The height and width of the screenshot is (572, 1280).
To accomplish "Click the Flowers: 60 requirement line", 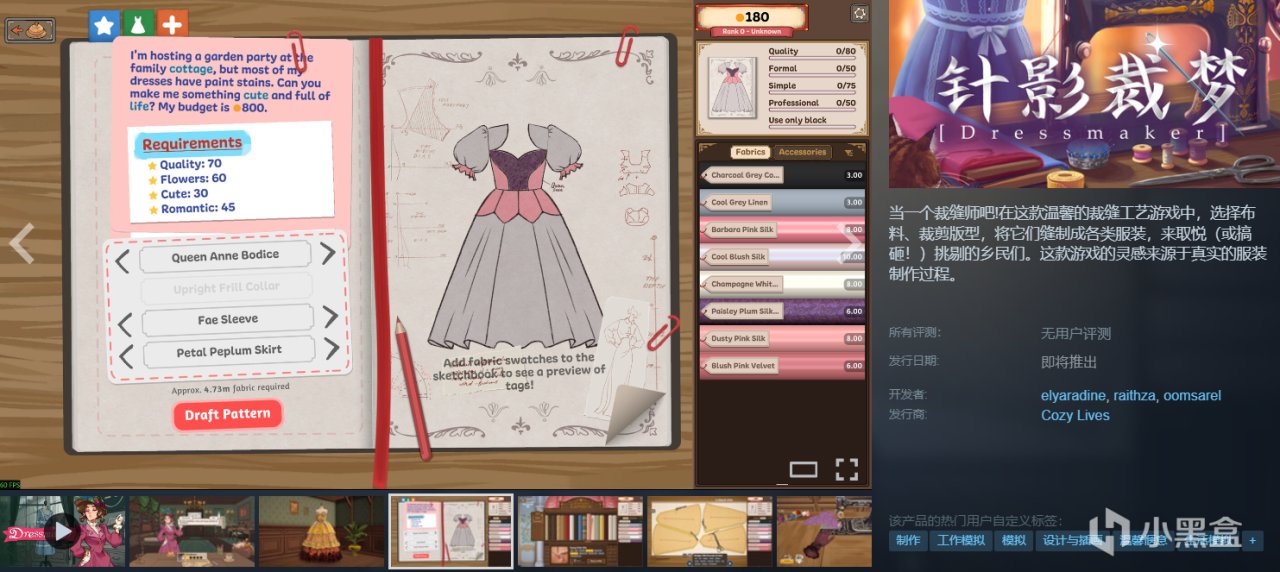I will click(x=187, y=179).
